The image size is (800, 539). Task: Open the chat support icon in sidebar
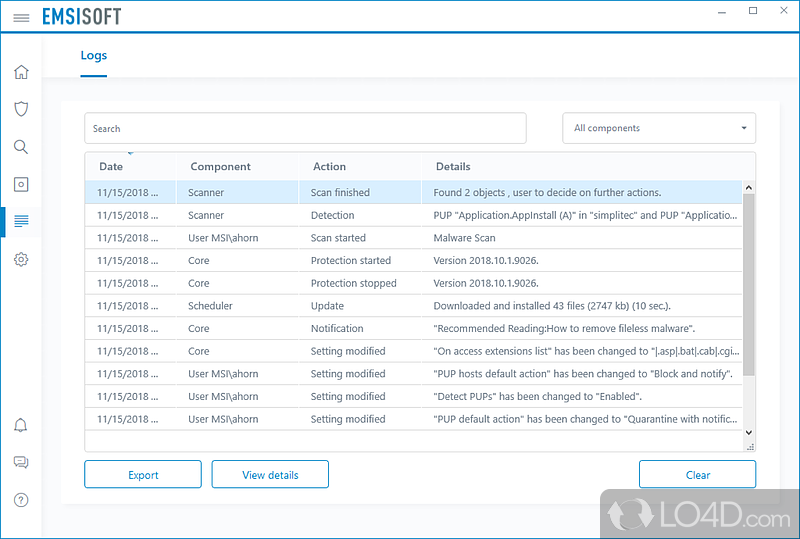[21, 462]
